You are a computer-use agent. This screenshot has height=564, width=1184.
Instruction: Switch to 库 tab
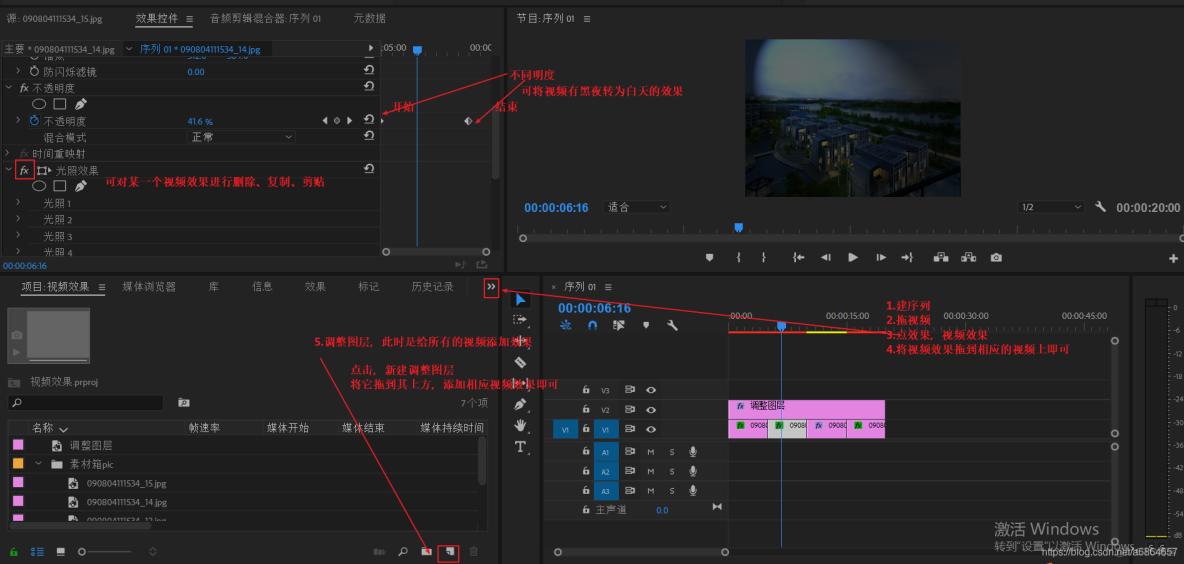[x=214, y=287]
